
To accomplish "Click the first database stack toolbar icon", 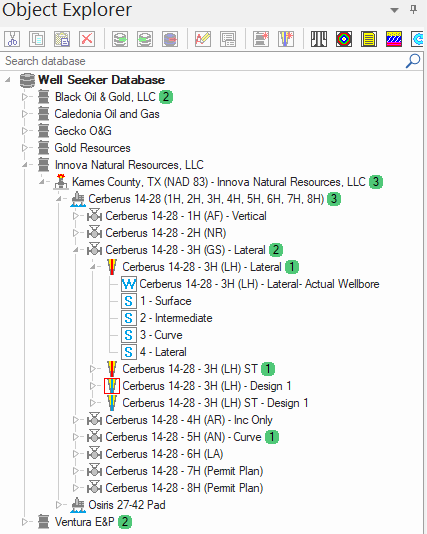I will pyautogui.click(x=120, y=39).
